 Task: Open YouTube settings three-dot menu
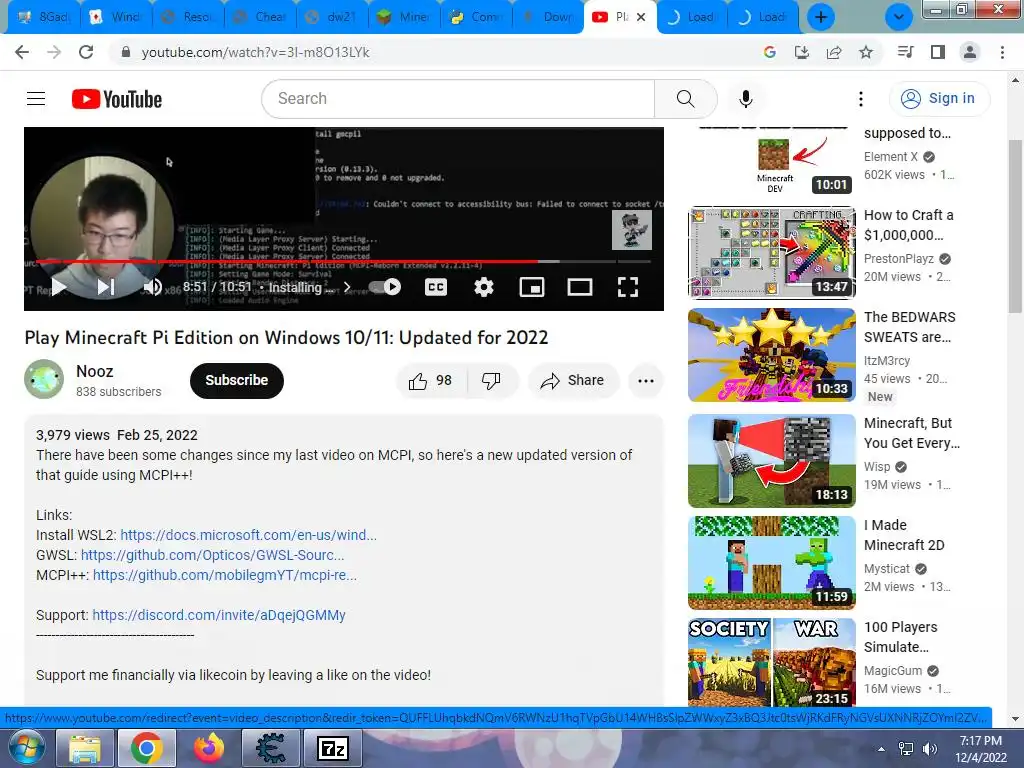861,99
